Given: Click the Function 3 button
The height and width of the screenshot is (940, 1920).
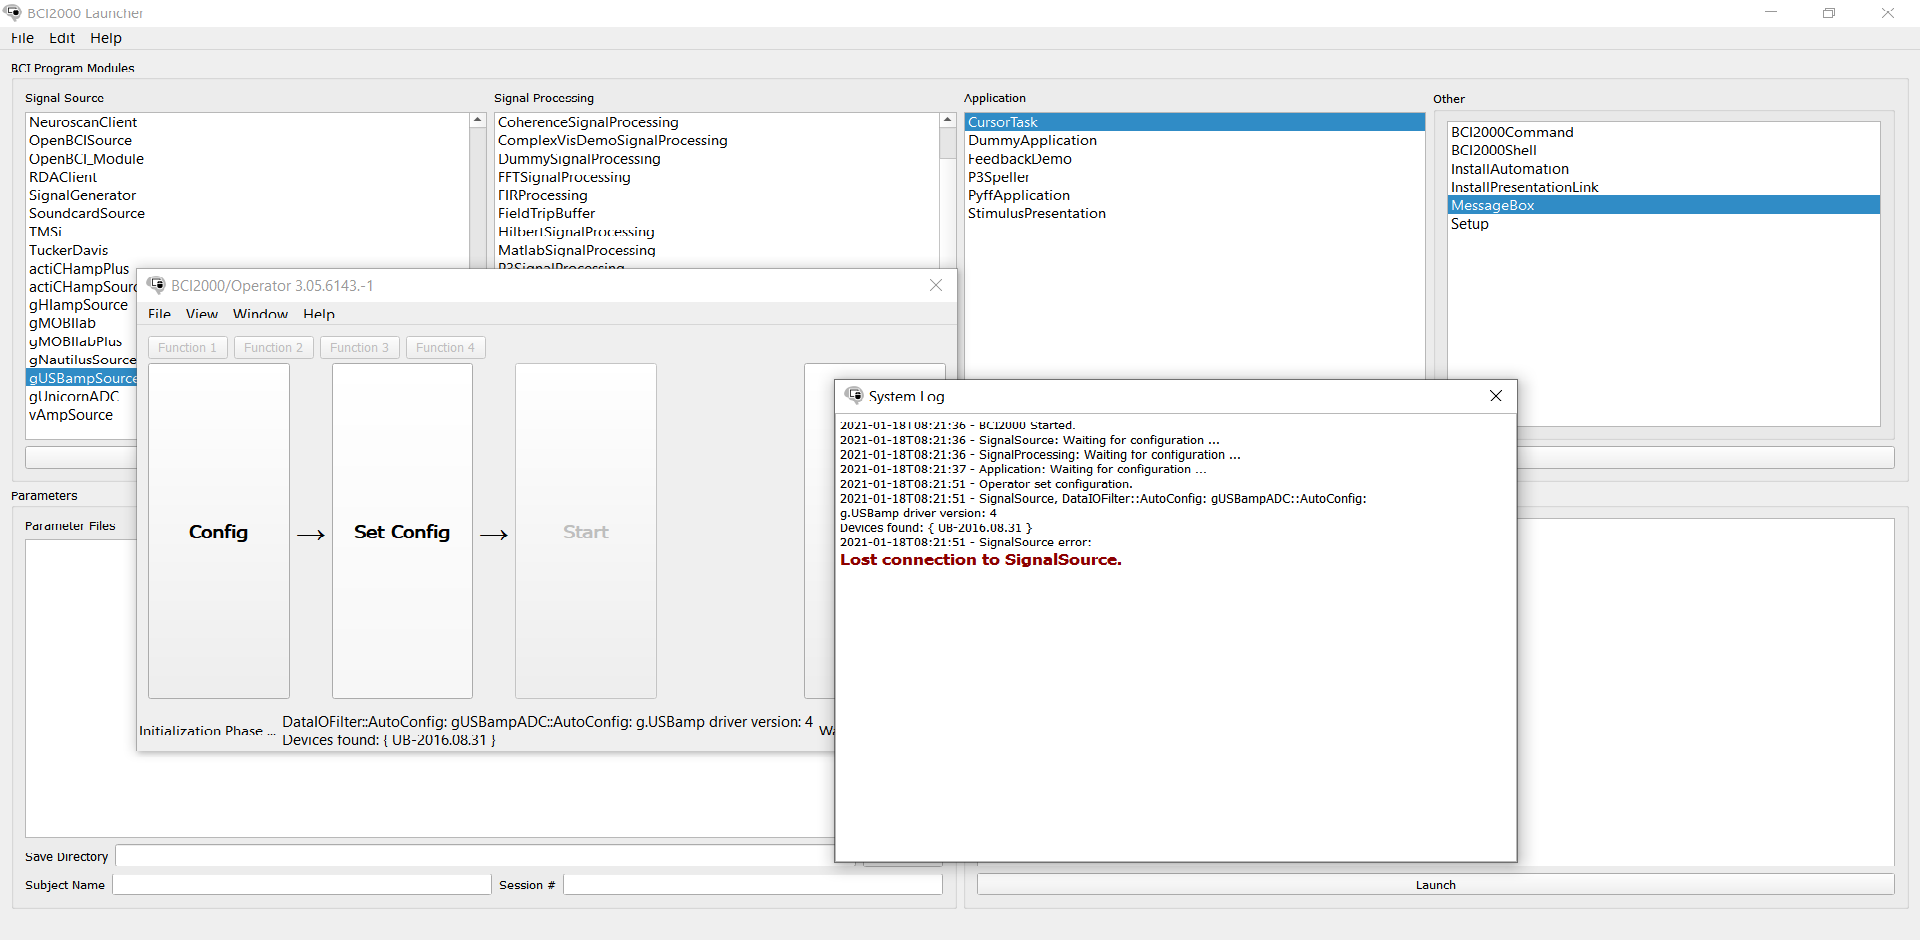Looking at the screenshot, I should [x=360, y=347].
